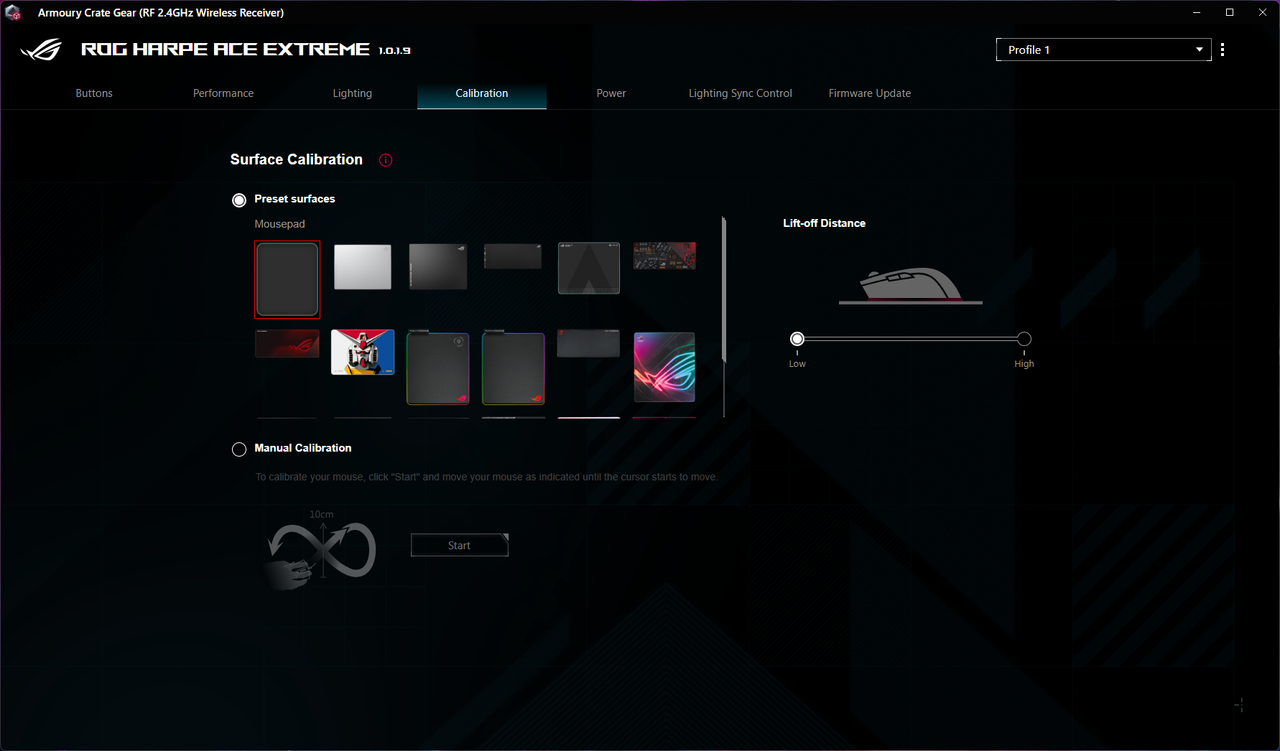Open the Power tab
The height and width of the screenshot is (751, 1280).
611,93
